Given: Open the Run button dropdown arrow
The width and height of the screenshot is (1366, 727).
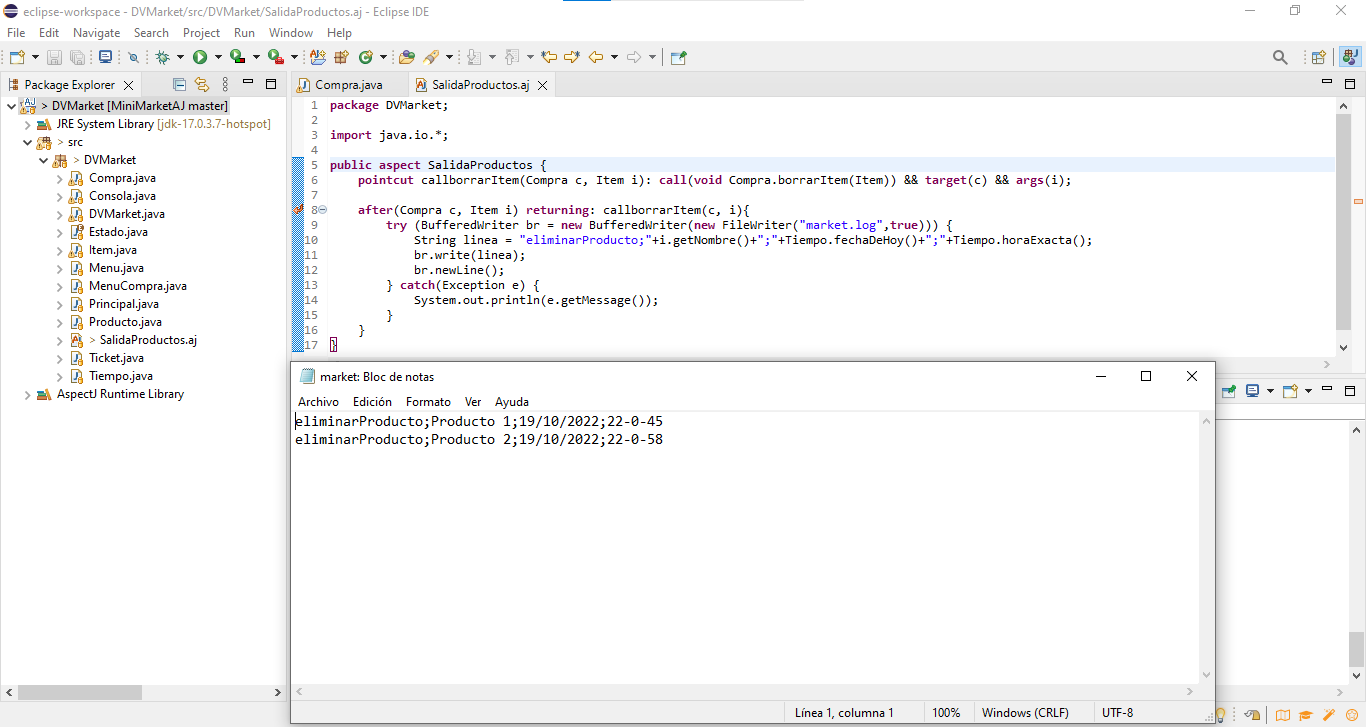Looking at the screenshot, I should click(x=218, y=57).
